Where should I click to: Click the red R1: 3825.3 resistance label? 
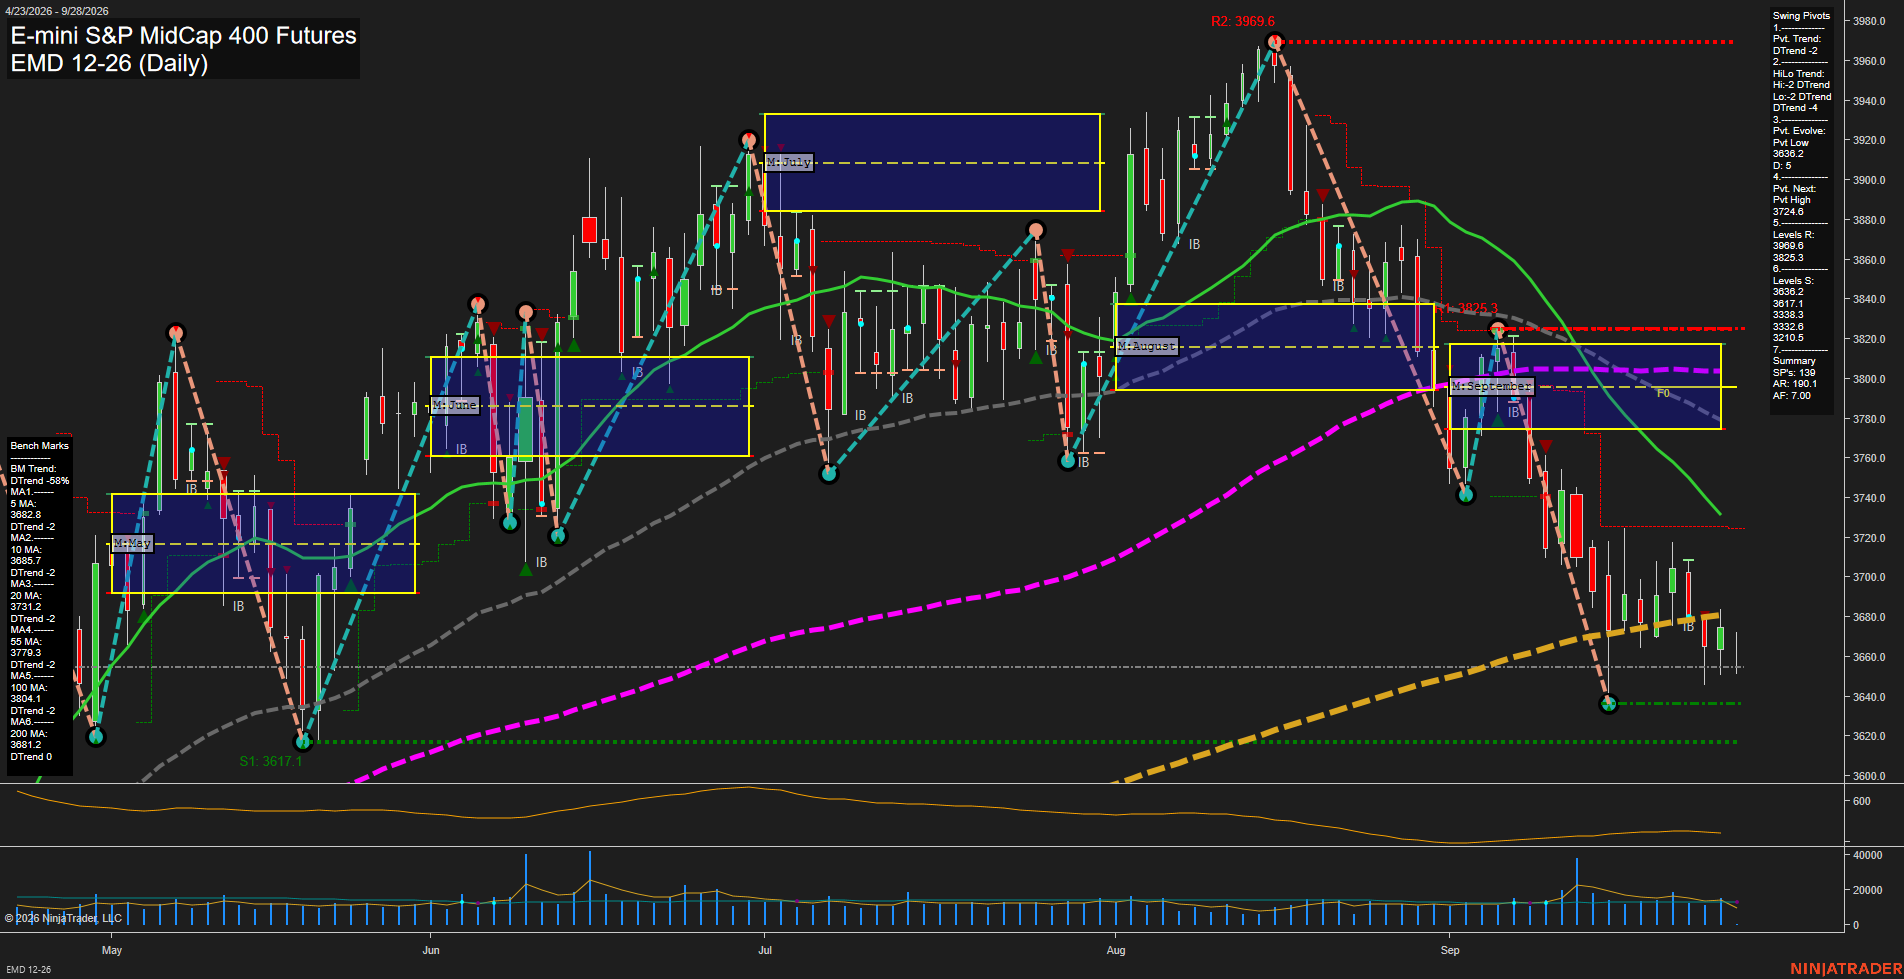coord(1466,308)
